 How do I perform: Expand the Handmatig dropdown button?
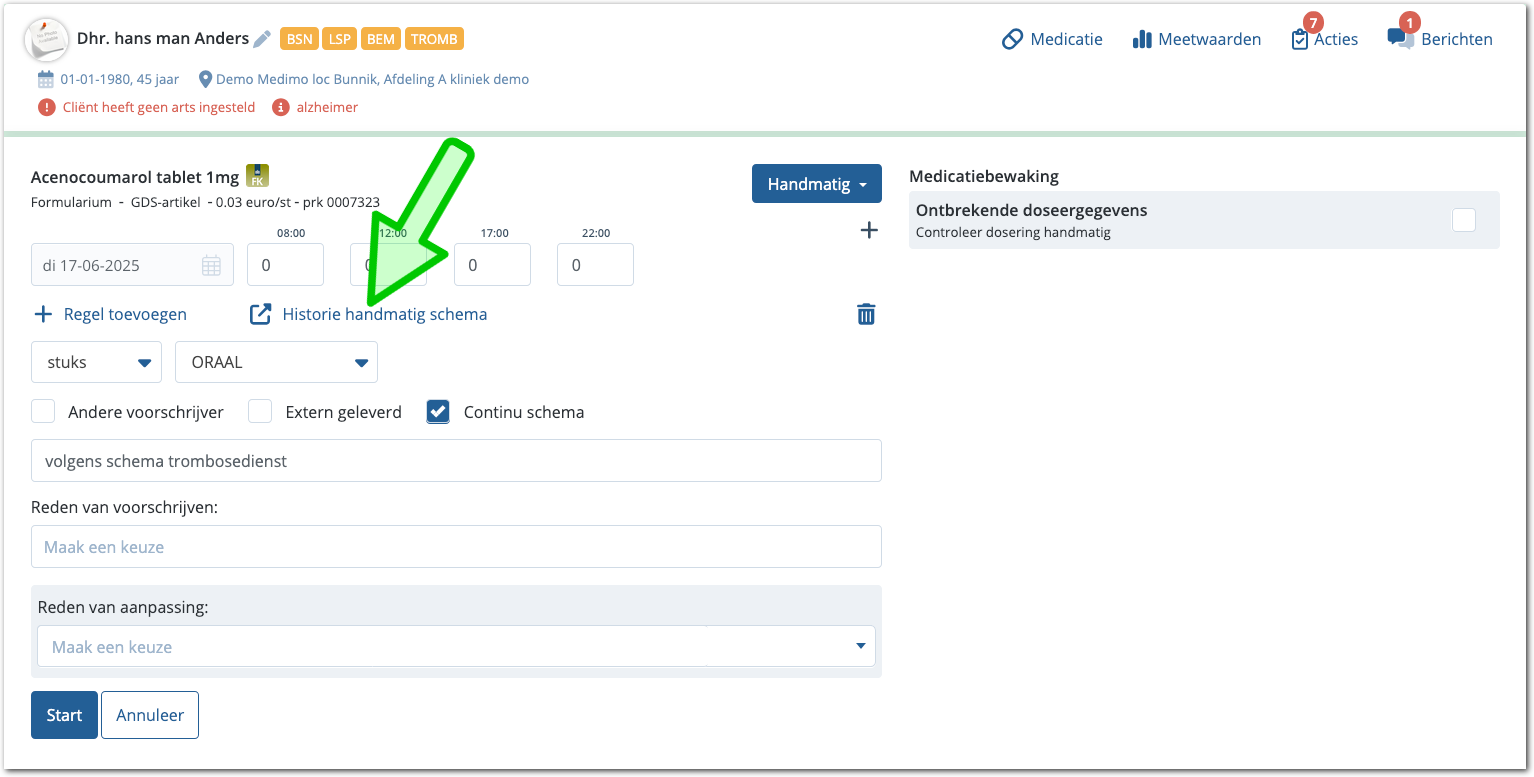click(816, 184)
